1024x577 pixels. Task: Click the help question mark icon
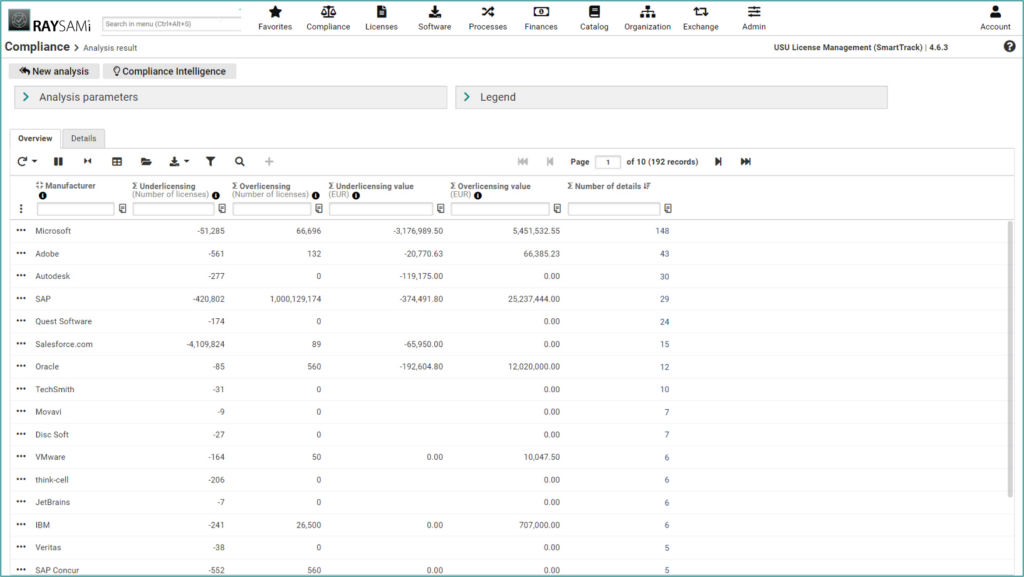click(1010, 46)
